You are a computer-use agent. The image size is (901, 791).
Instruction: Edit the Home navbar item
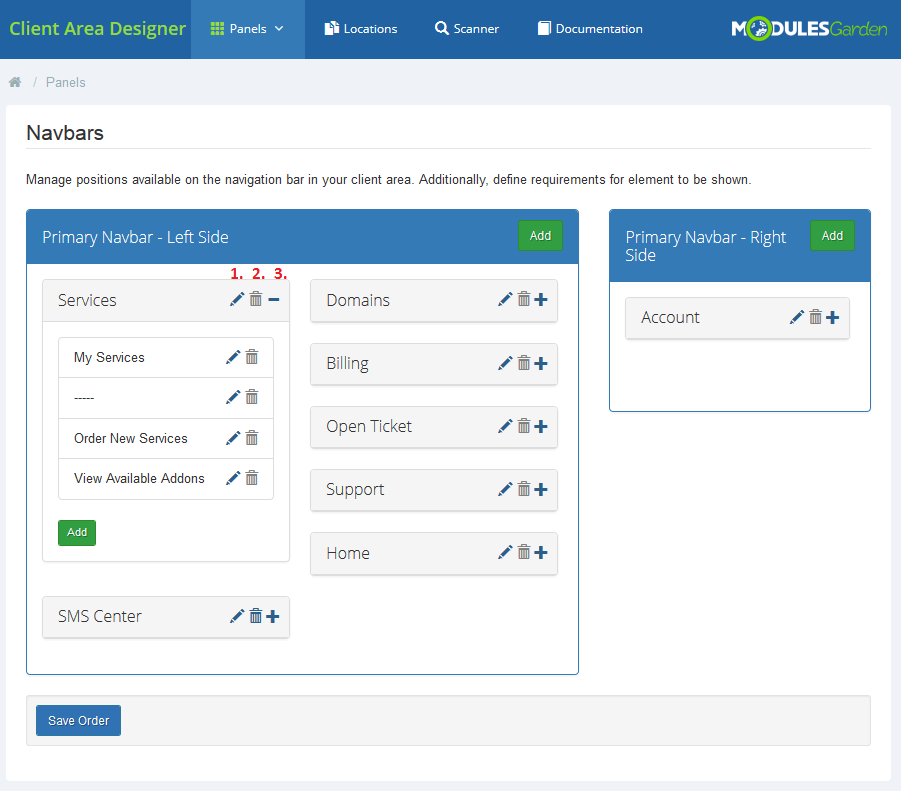505,553
